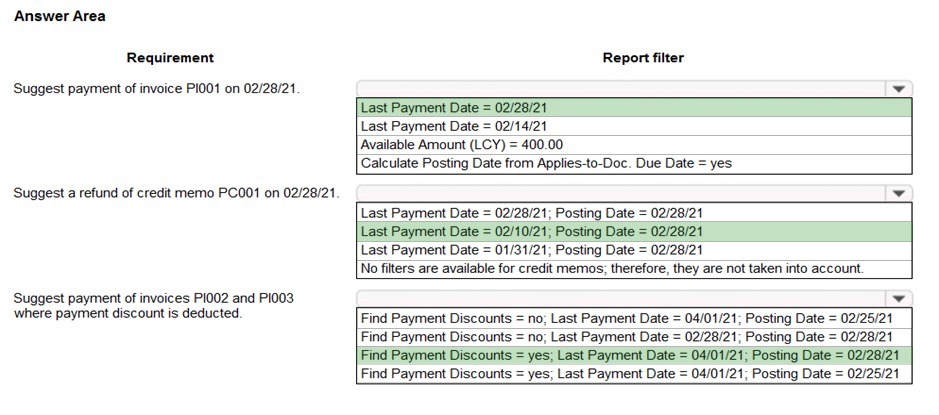
Task: Click the Requirement column header
Action: [x=170, y=58]
